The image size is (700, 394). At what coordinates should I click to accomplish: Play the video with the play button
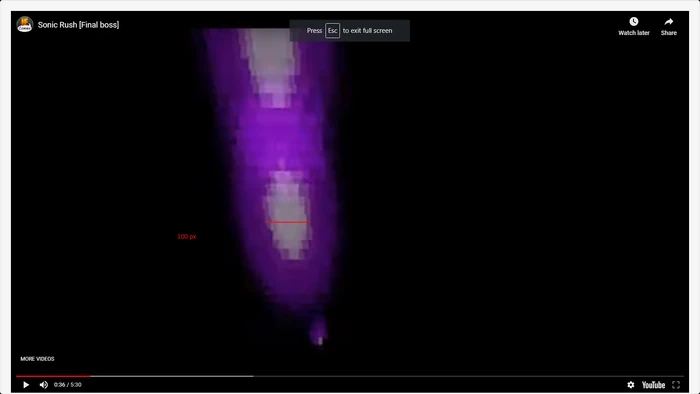tap(26, 385)
